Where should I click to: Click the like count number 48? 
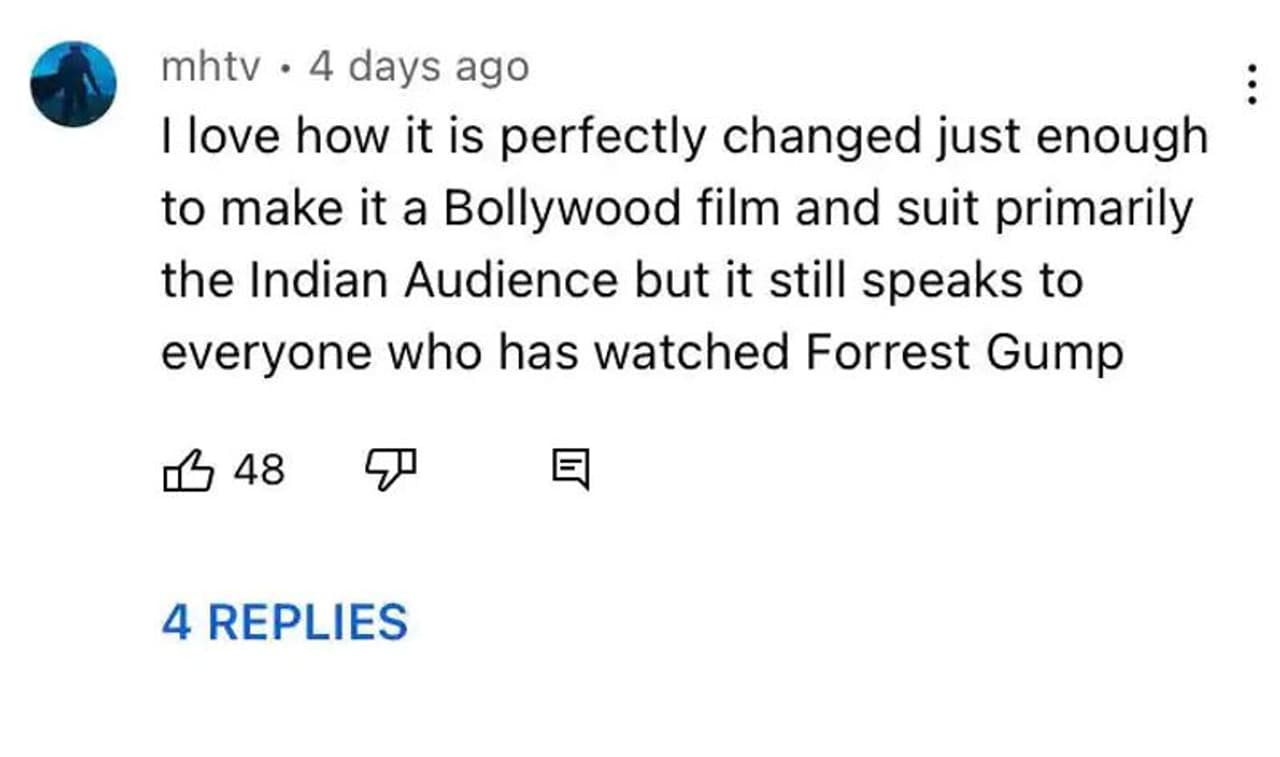(x=259, y=470)
